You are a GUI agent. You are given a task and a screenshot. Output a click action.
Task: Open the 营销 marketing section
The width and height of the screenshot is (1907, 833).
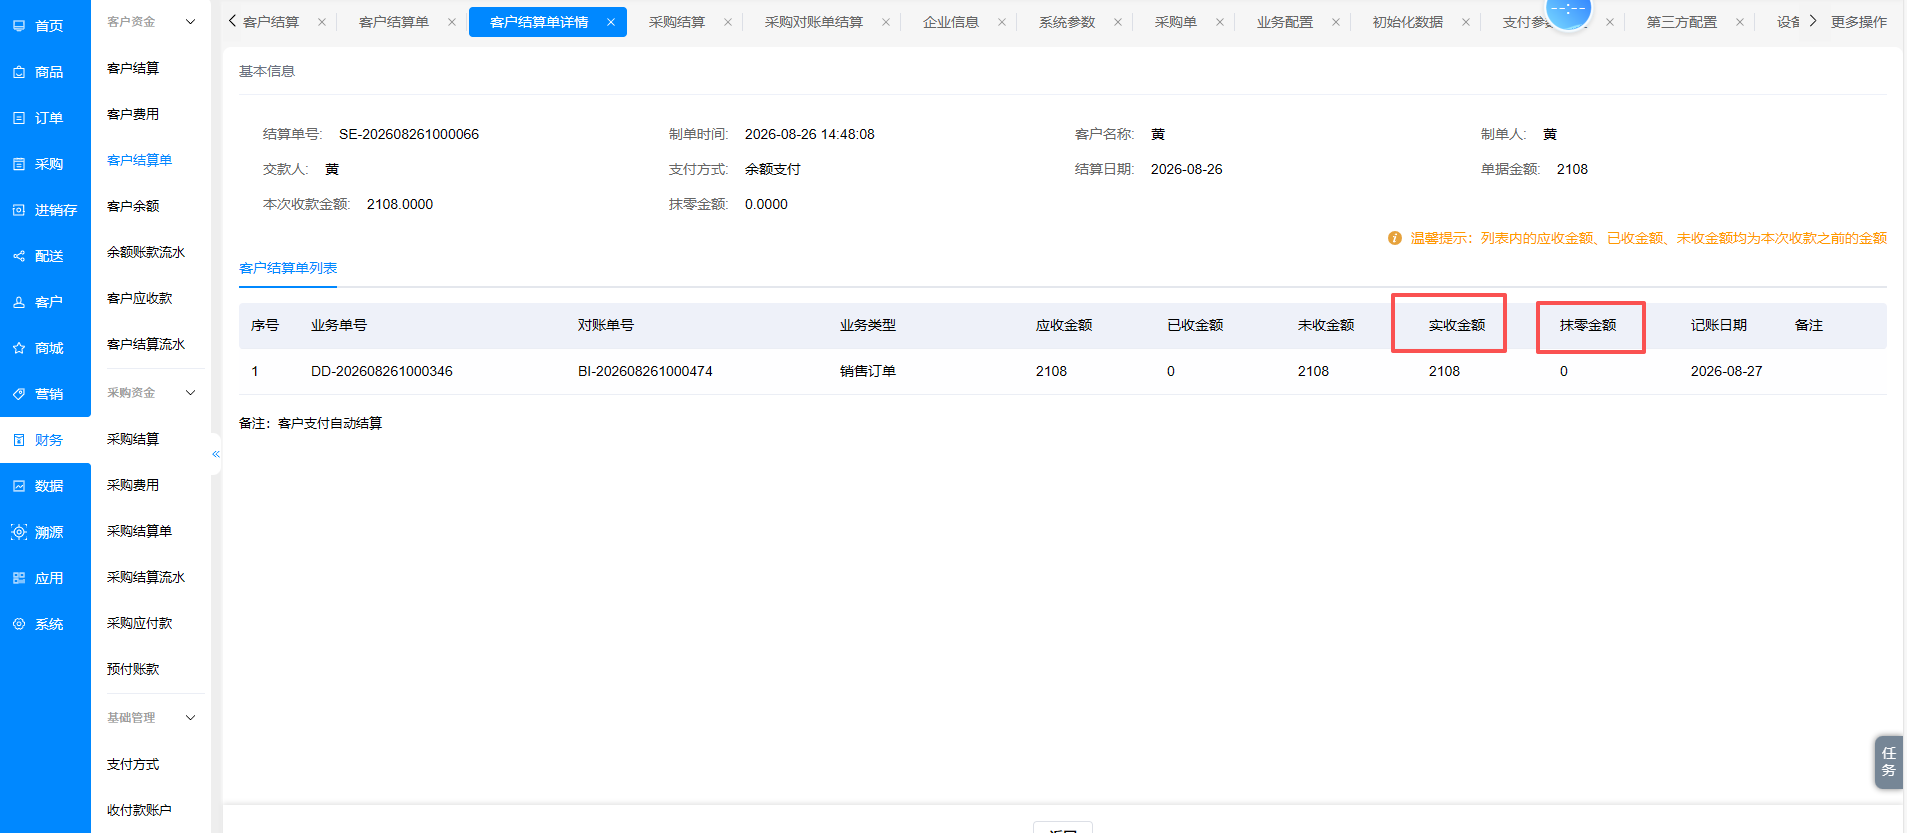click(45, 394)
